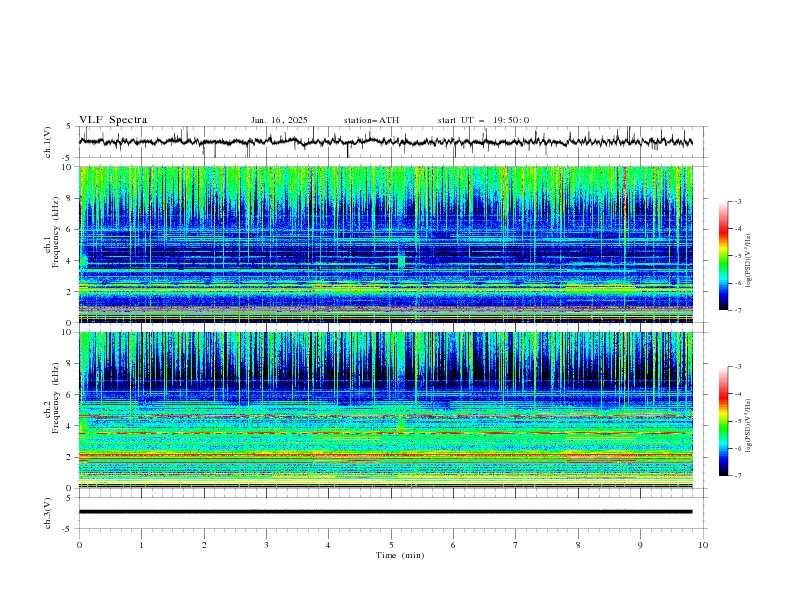The width and height of the screenshot is (792, 612).
Task: Click the "ch.1(V)" waveform axis label
Action: point(48,142)
